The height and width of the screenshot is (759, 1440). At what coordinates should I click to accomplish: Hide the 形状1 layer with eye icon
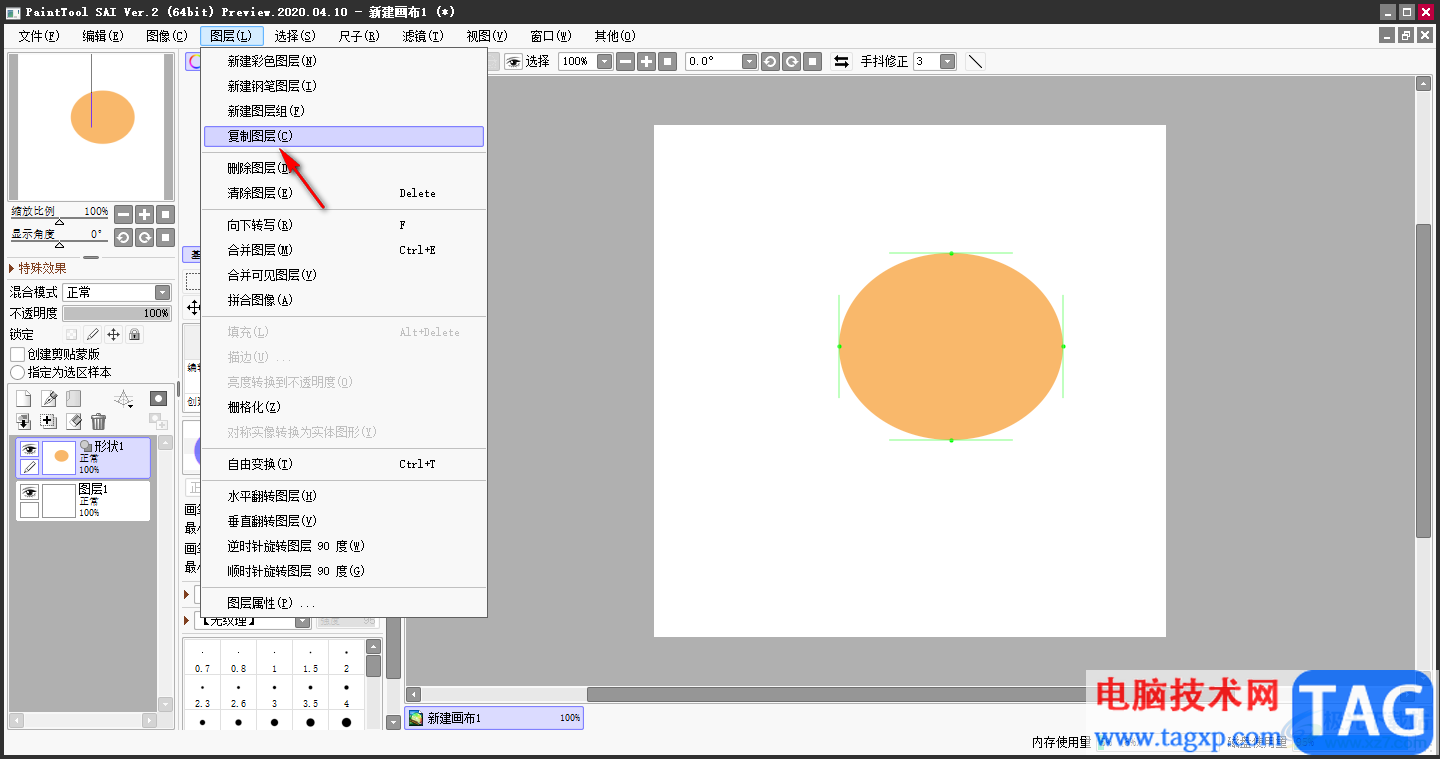point(29,449)
